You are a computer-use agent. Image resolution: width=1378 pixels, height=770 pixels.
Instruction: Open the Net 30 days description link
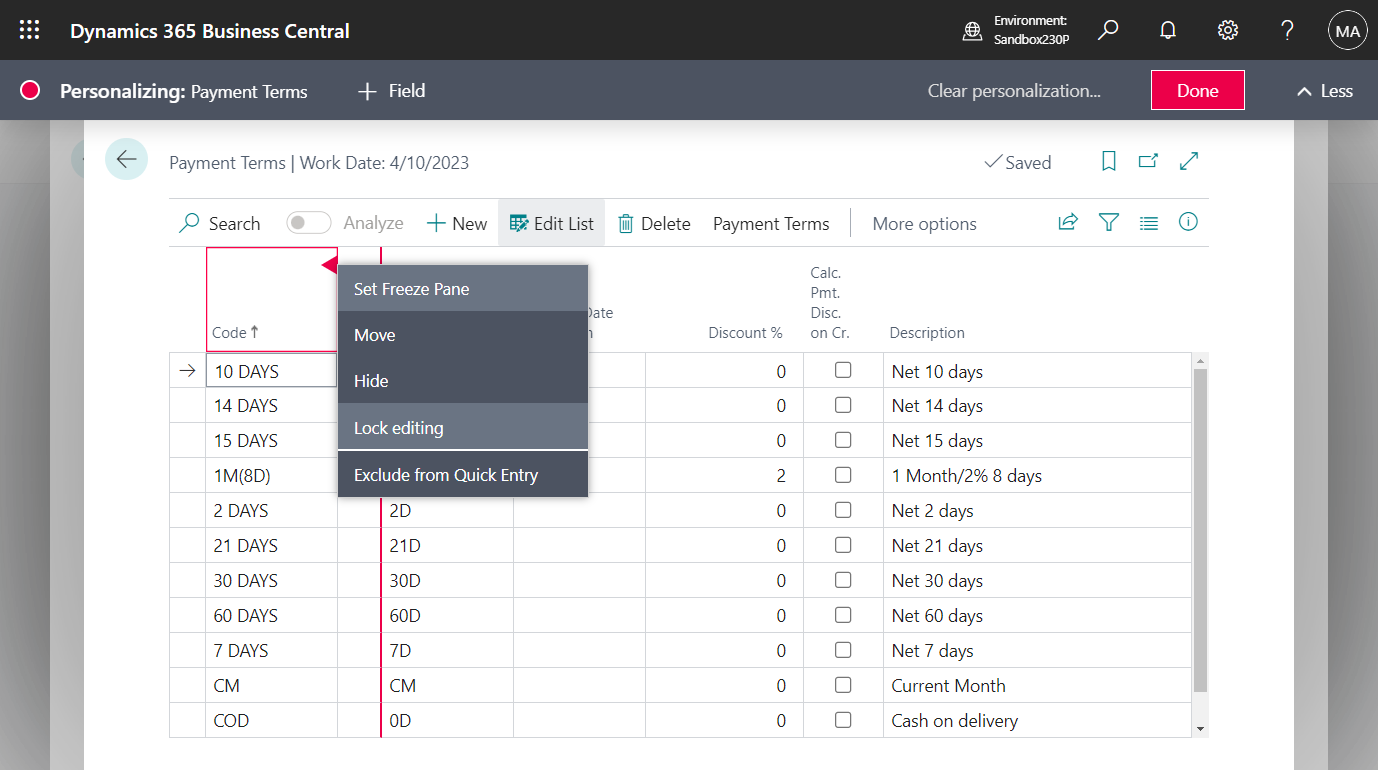(x=936, y=580)
